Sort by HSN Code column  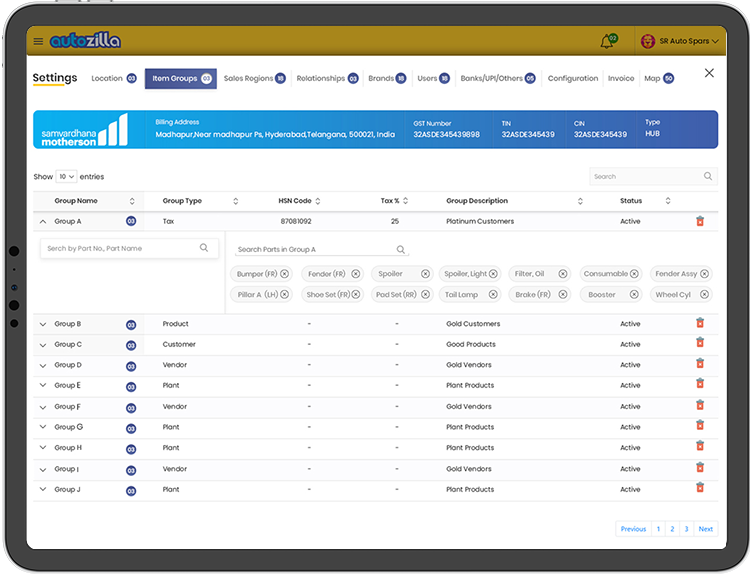(318, 201)
